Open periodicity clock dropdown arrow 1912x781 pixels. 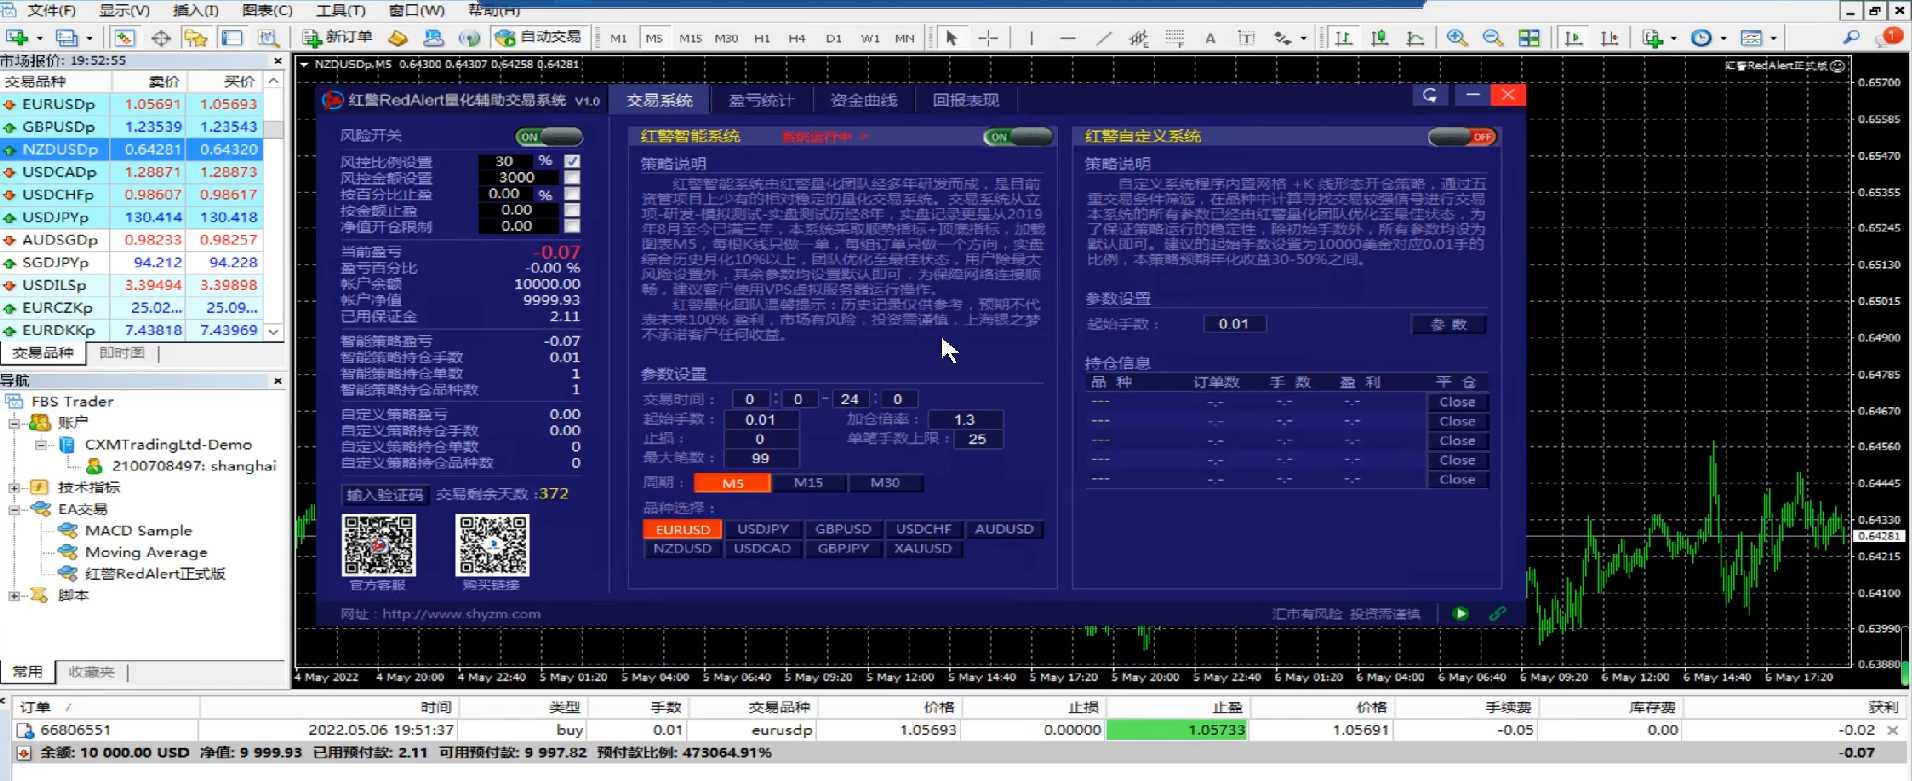click(1723, 39)
